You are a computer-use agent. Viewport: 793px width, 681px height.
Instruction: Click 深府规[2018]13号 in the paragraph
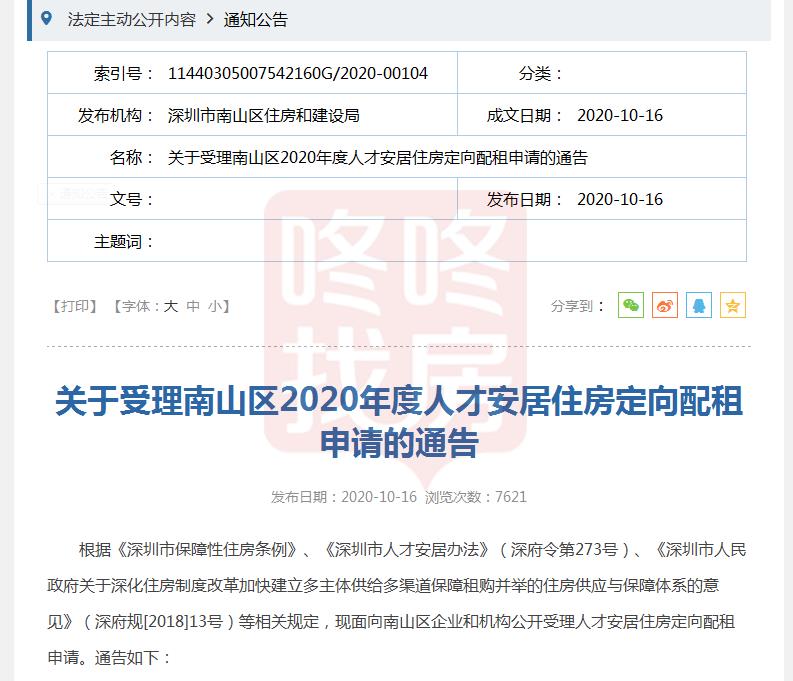(x=159, y=621)
